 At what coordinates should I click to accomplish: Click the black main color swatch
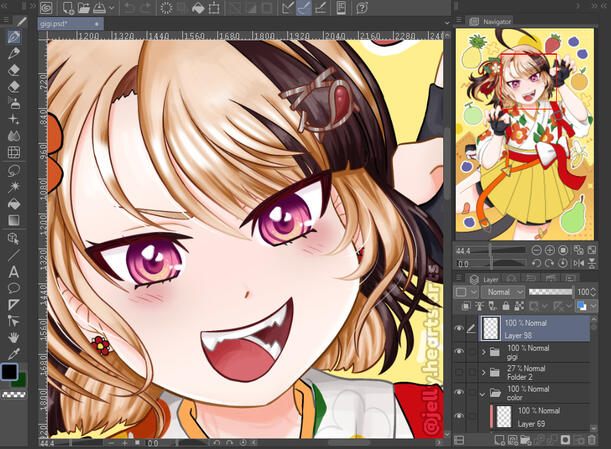(x=9, y=371)
